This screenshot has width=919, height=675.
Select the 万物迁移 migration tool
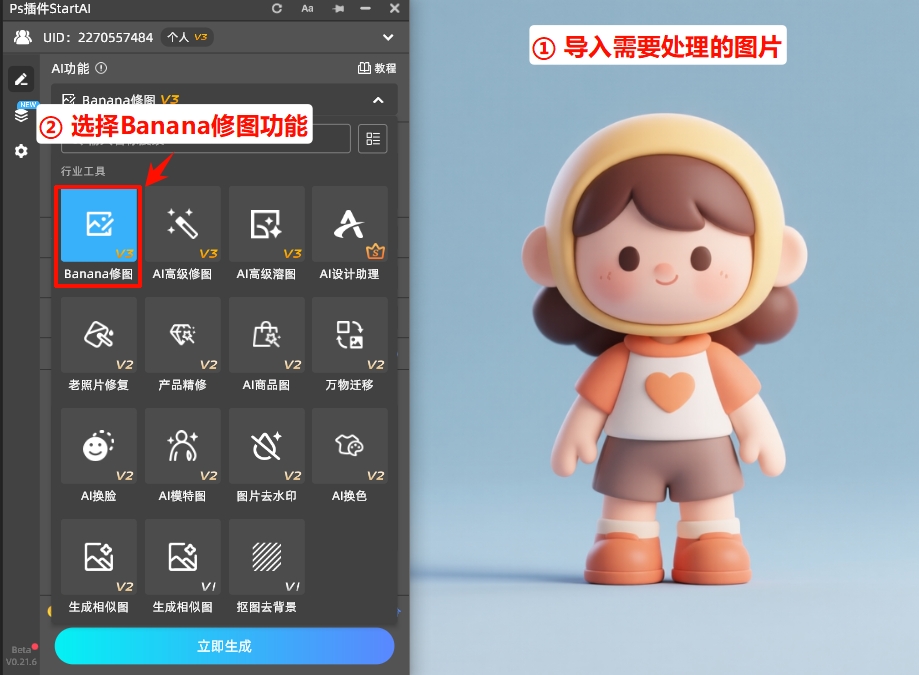(x=349, y=335)
